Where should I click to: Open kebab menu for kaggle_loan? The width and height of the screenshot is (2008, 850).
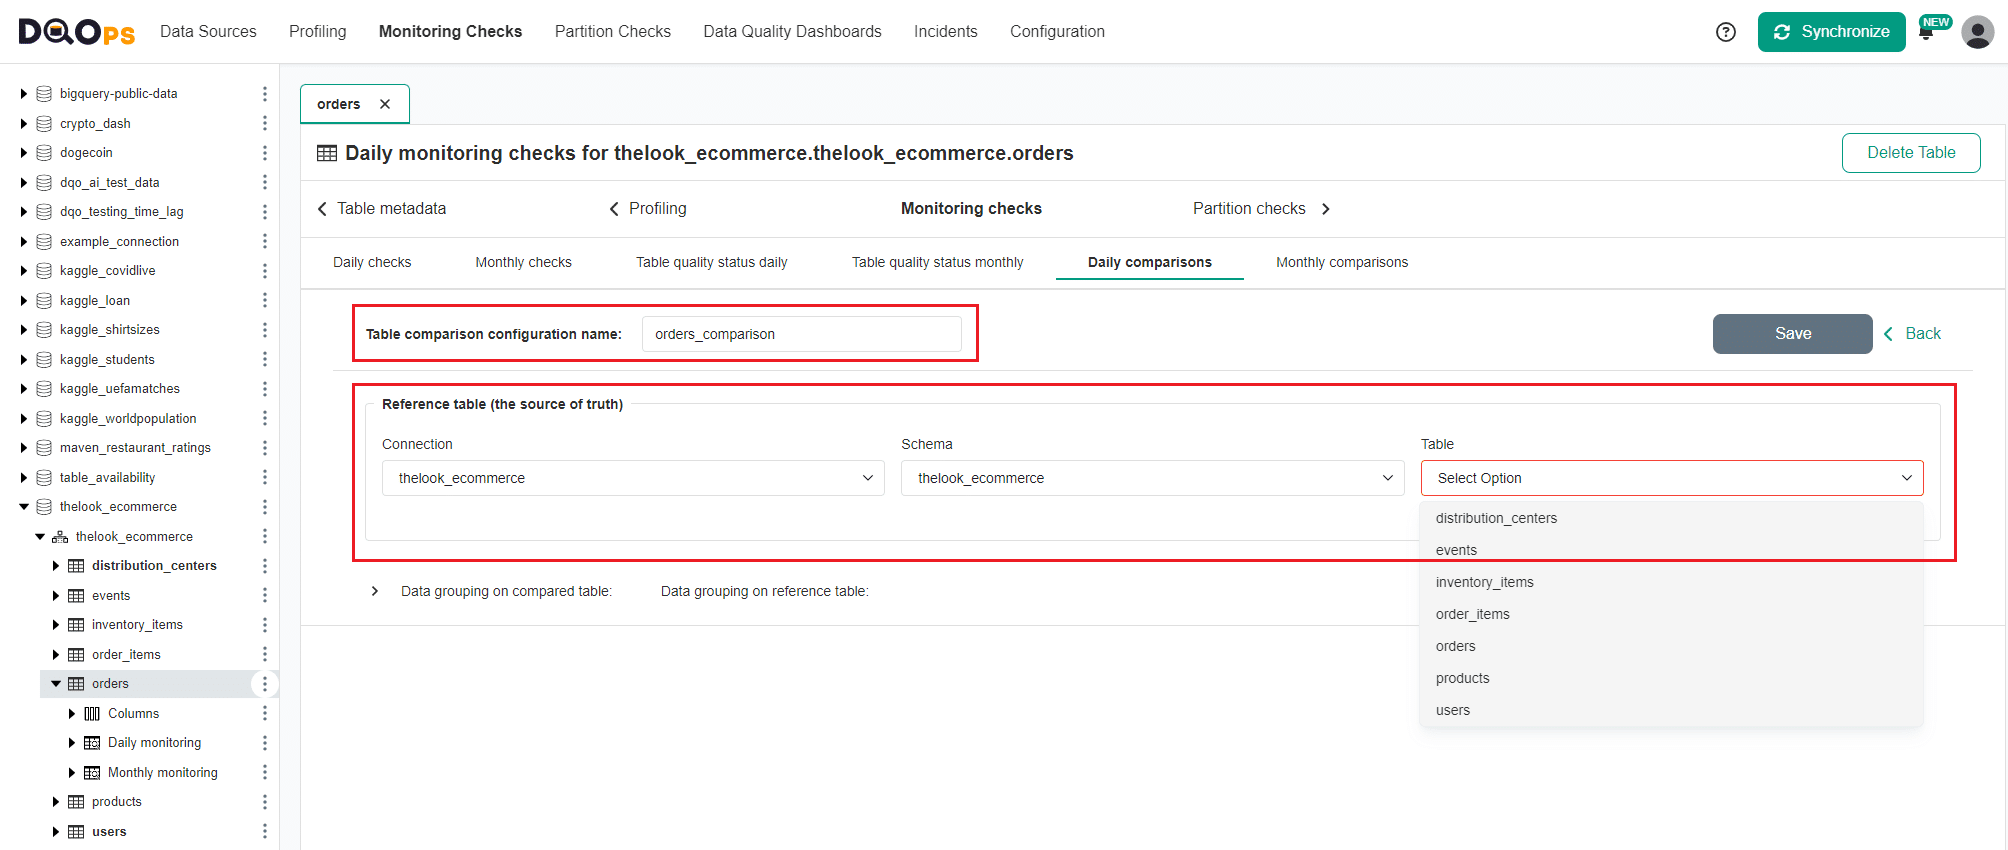coord(264,300)
